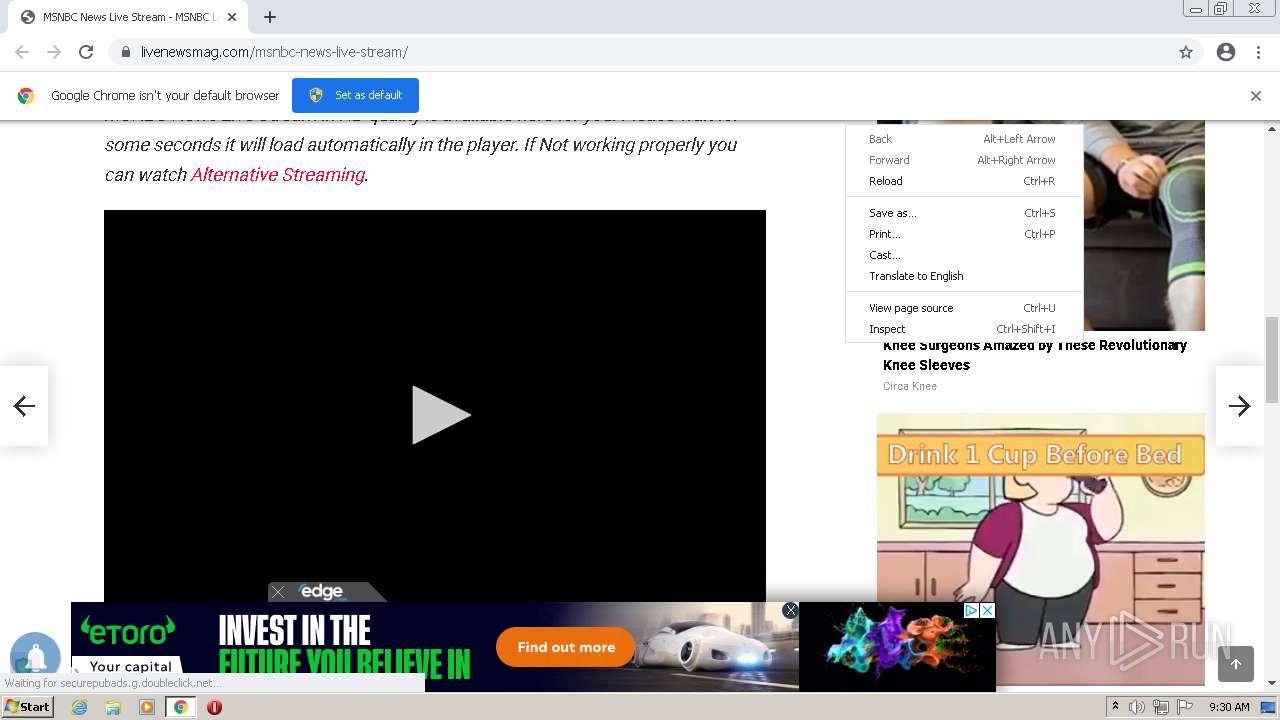1280x720 pixels.
Task: Open Chrome's three-dot menu
Action: point(1258,52)
